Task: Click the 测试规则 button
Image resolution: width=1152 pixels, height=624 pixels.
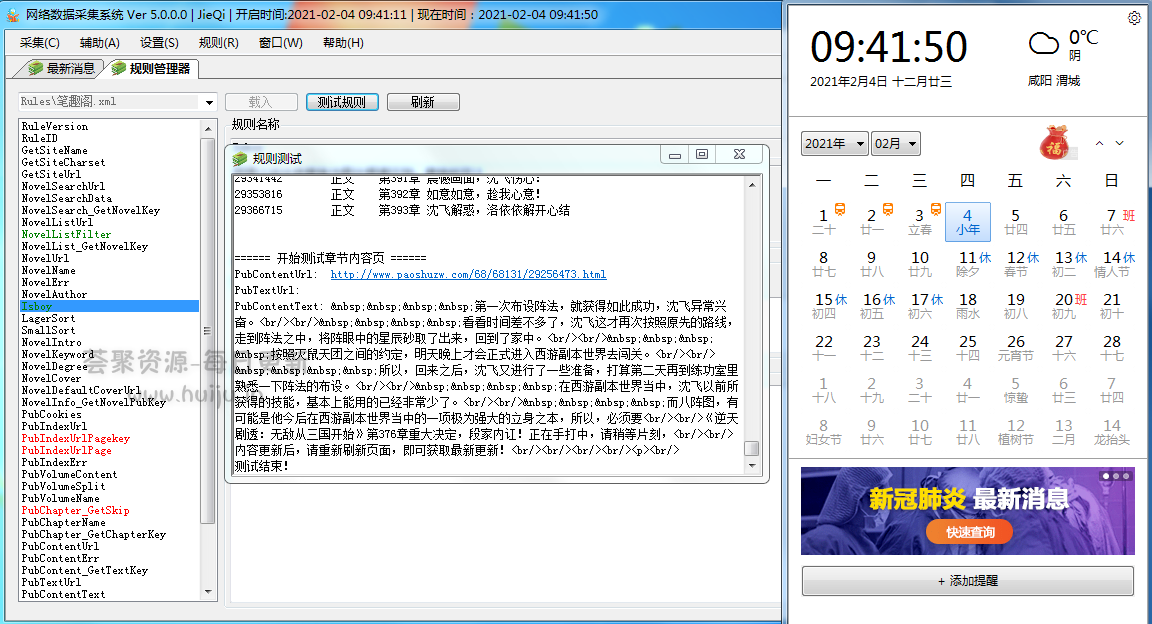Action: click(342, 102)
